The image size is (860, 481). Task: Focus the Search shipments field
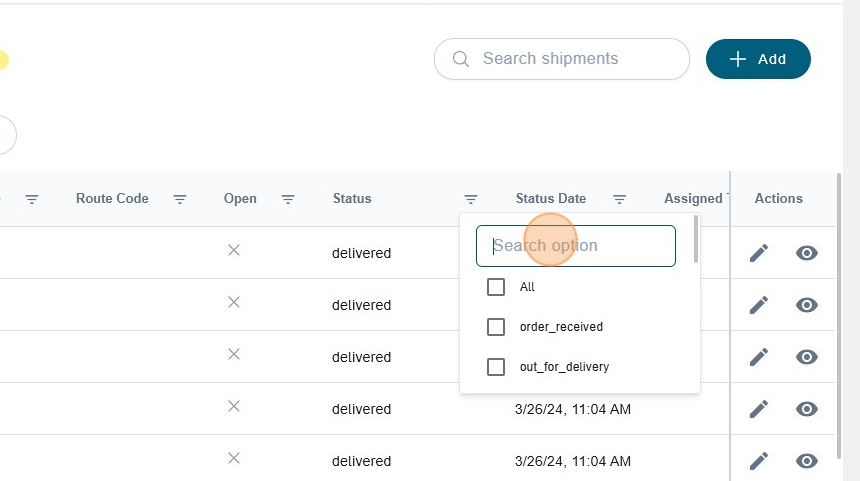pos(575,59)
